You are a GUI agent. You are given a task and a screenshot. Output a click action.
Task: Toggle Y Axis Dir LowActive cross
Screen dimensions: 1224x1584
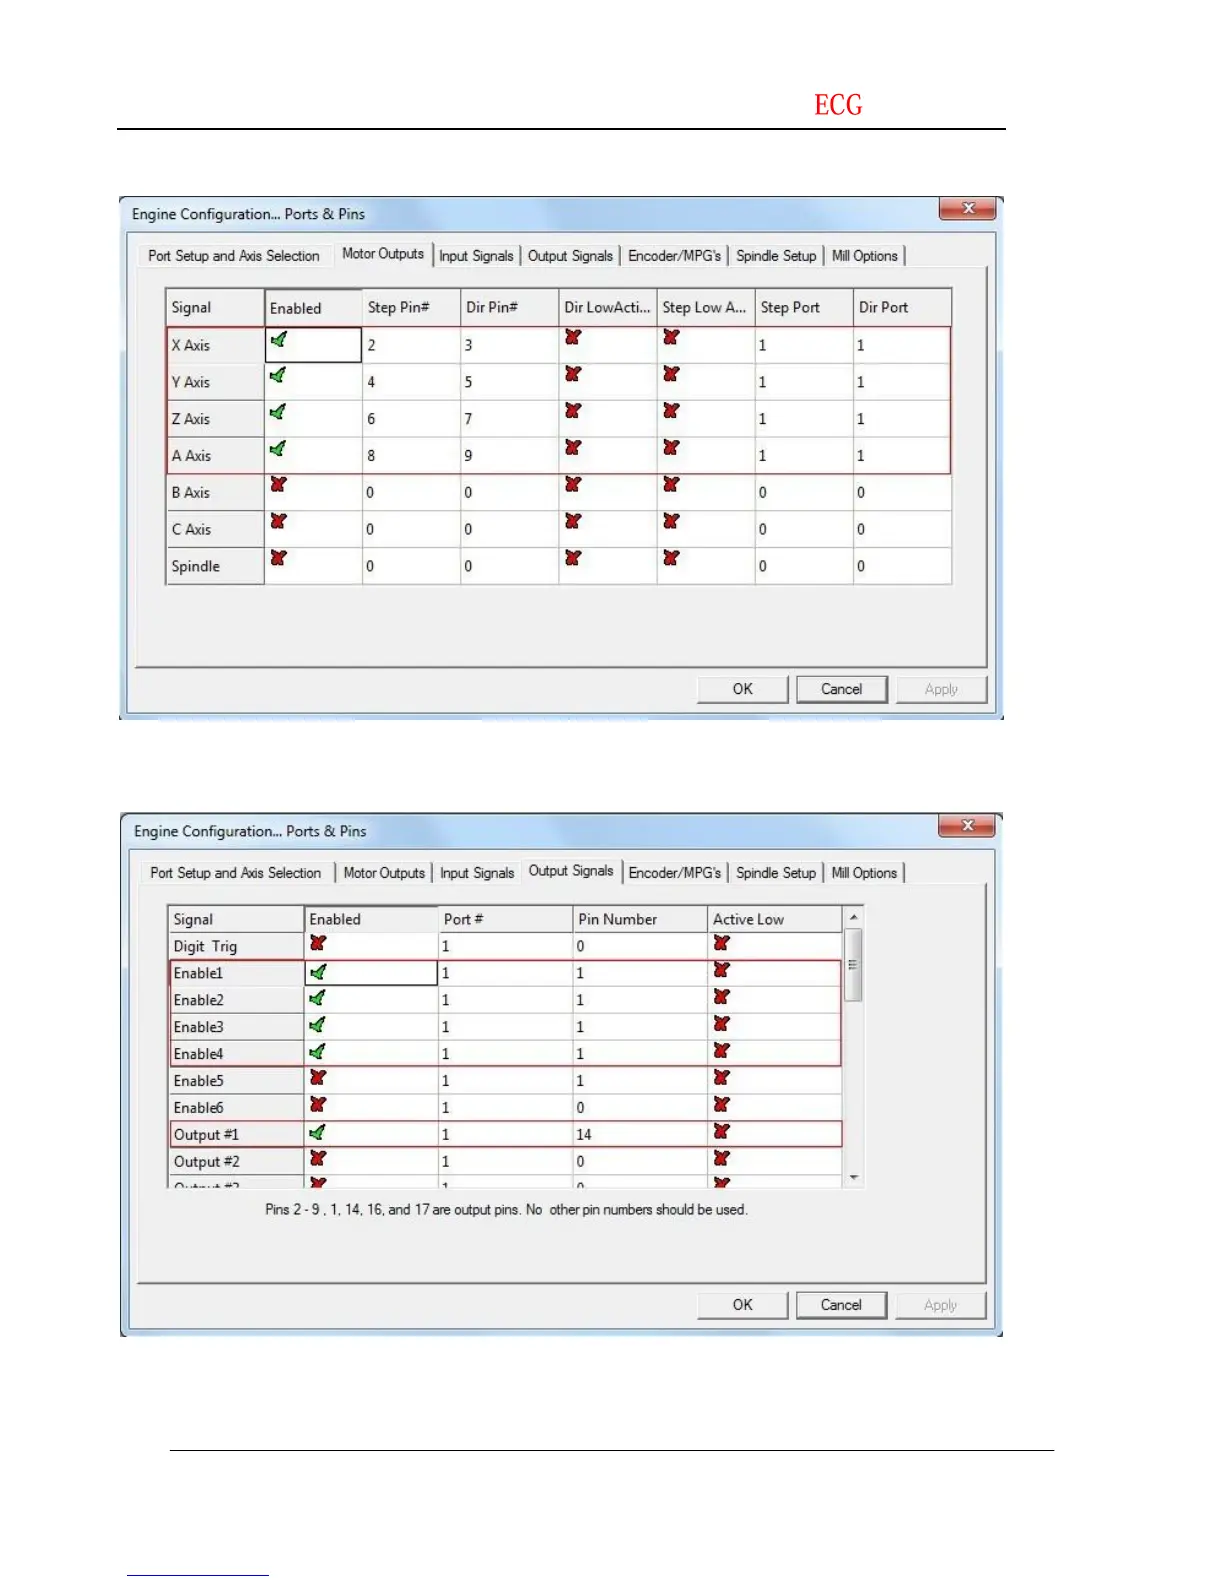(573, 373)
